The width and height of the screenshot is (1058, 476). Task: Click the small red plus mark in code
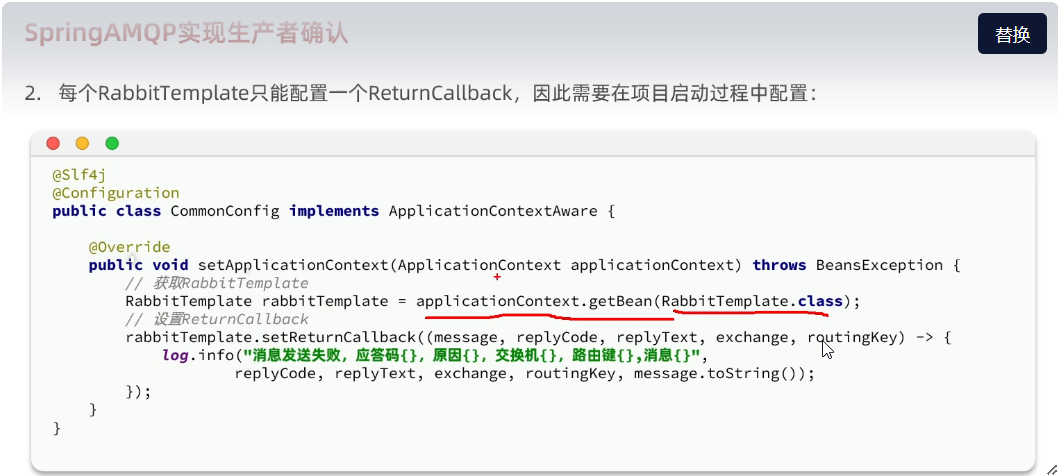point(497,276)
